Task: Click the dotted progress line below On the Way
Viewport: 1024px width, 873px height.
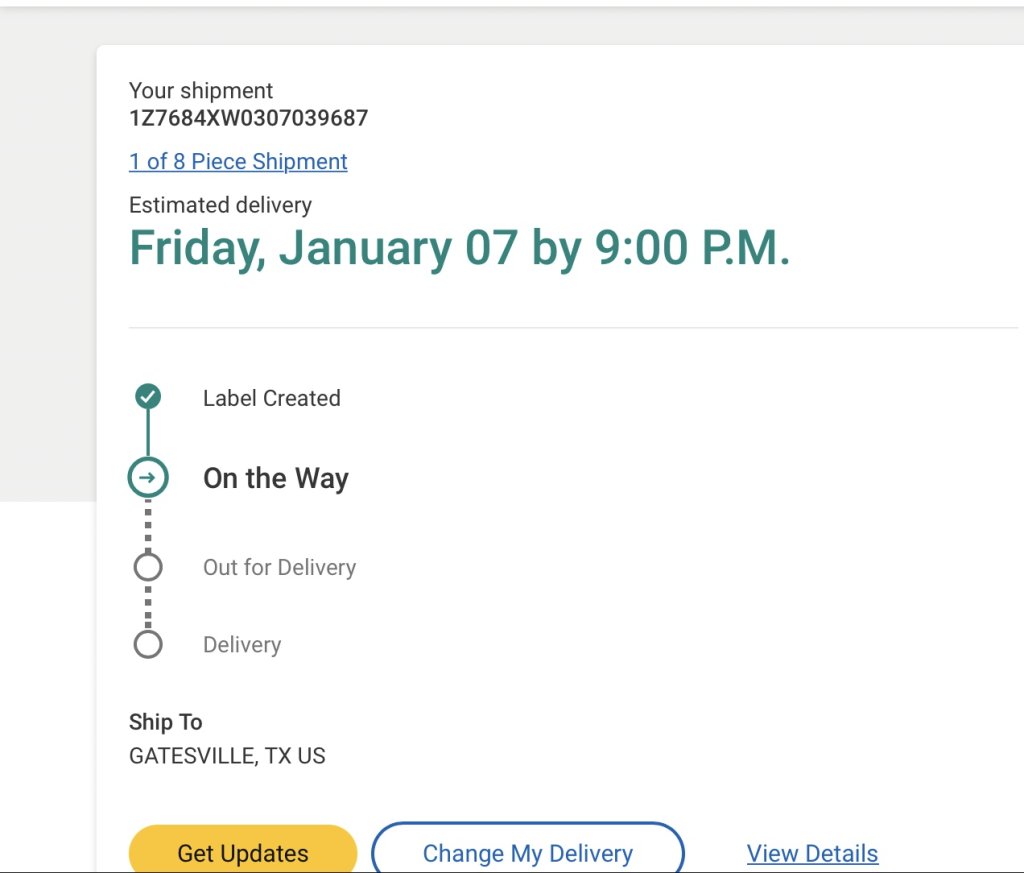Action: pos(148,526)
